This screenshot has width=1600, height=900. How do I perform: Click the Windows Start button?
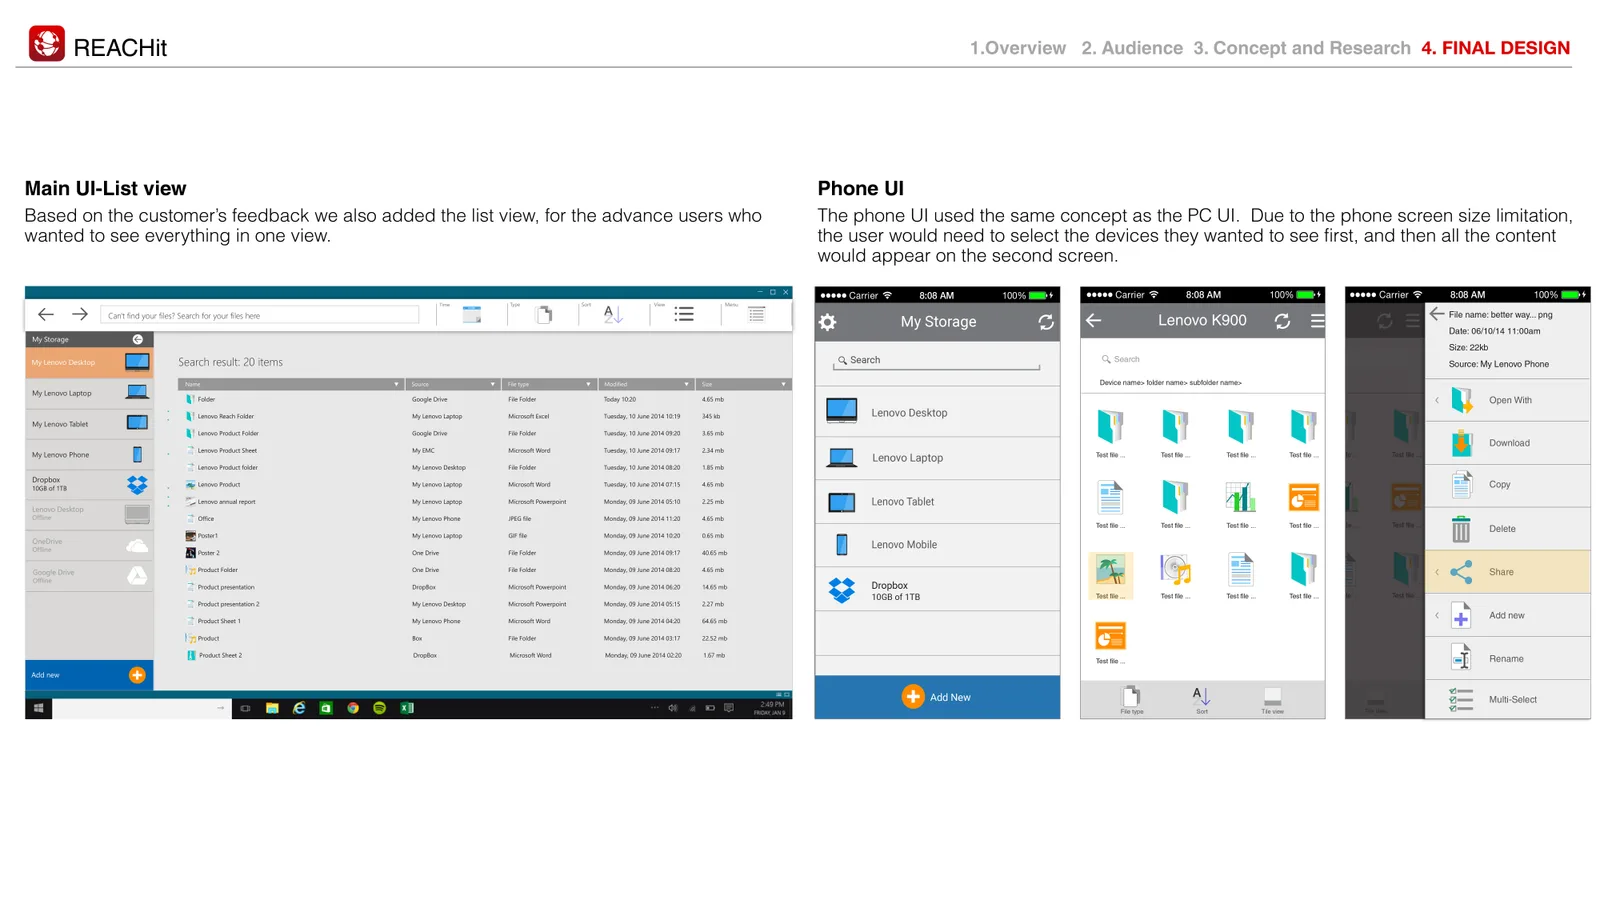point(39,708)
